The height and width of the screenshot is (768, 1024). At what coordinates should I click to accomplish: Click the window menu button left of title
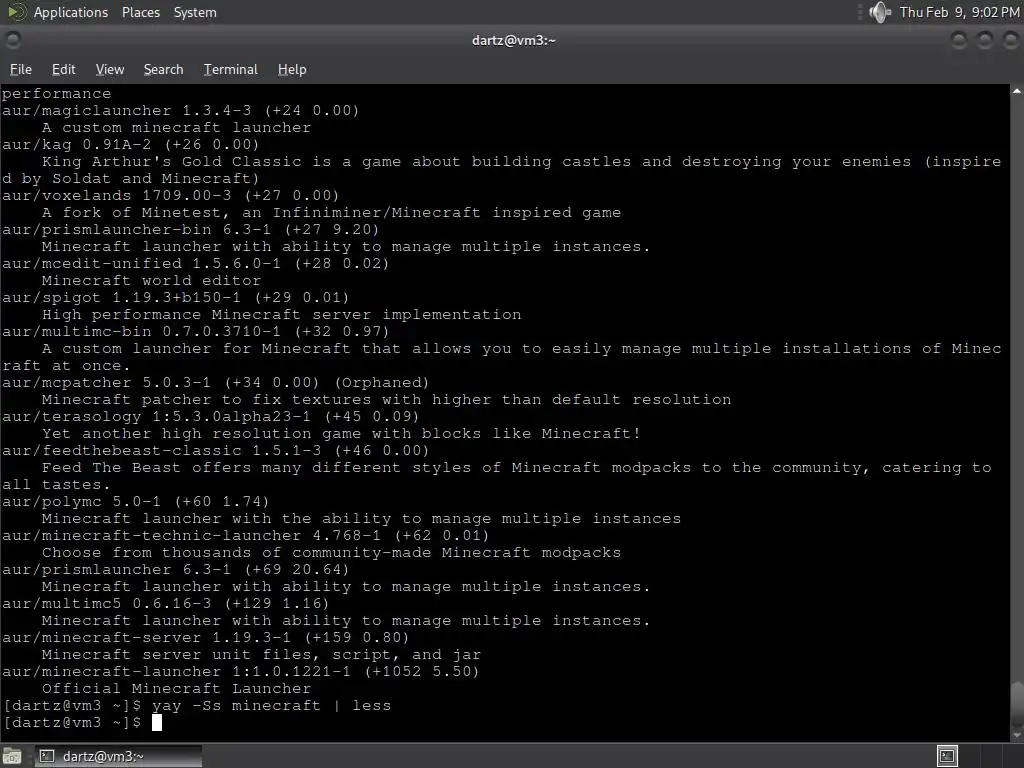13,40
